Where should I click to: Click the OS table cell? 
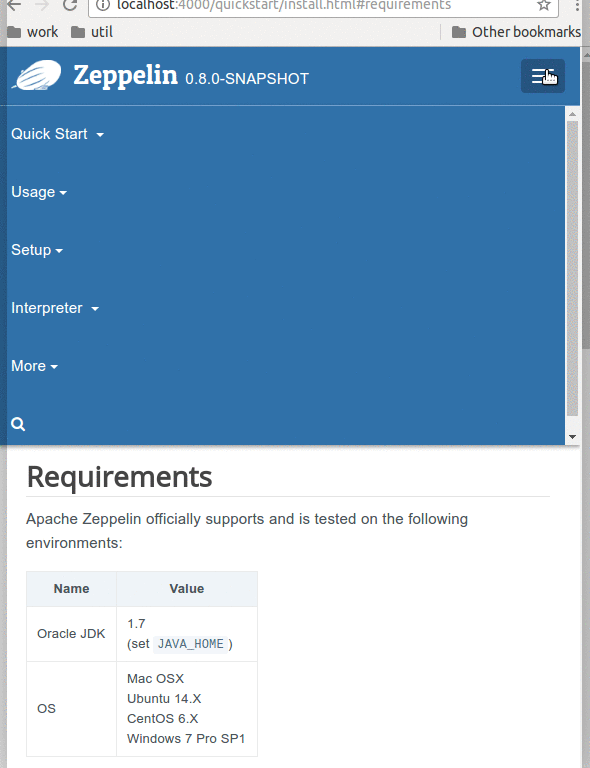(71, 709)
